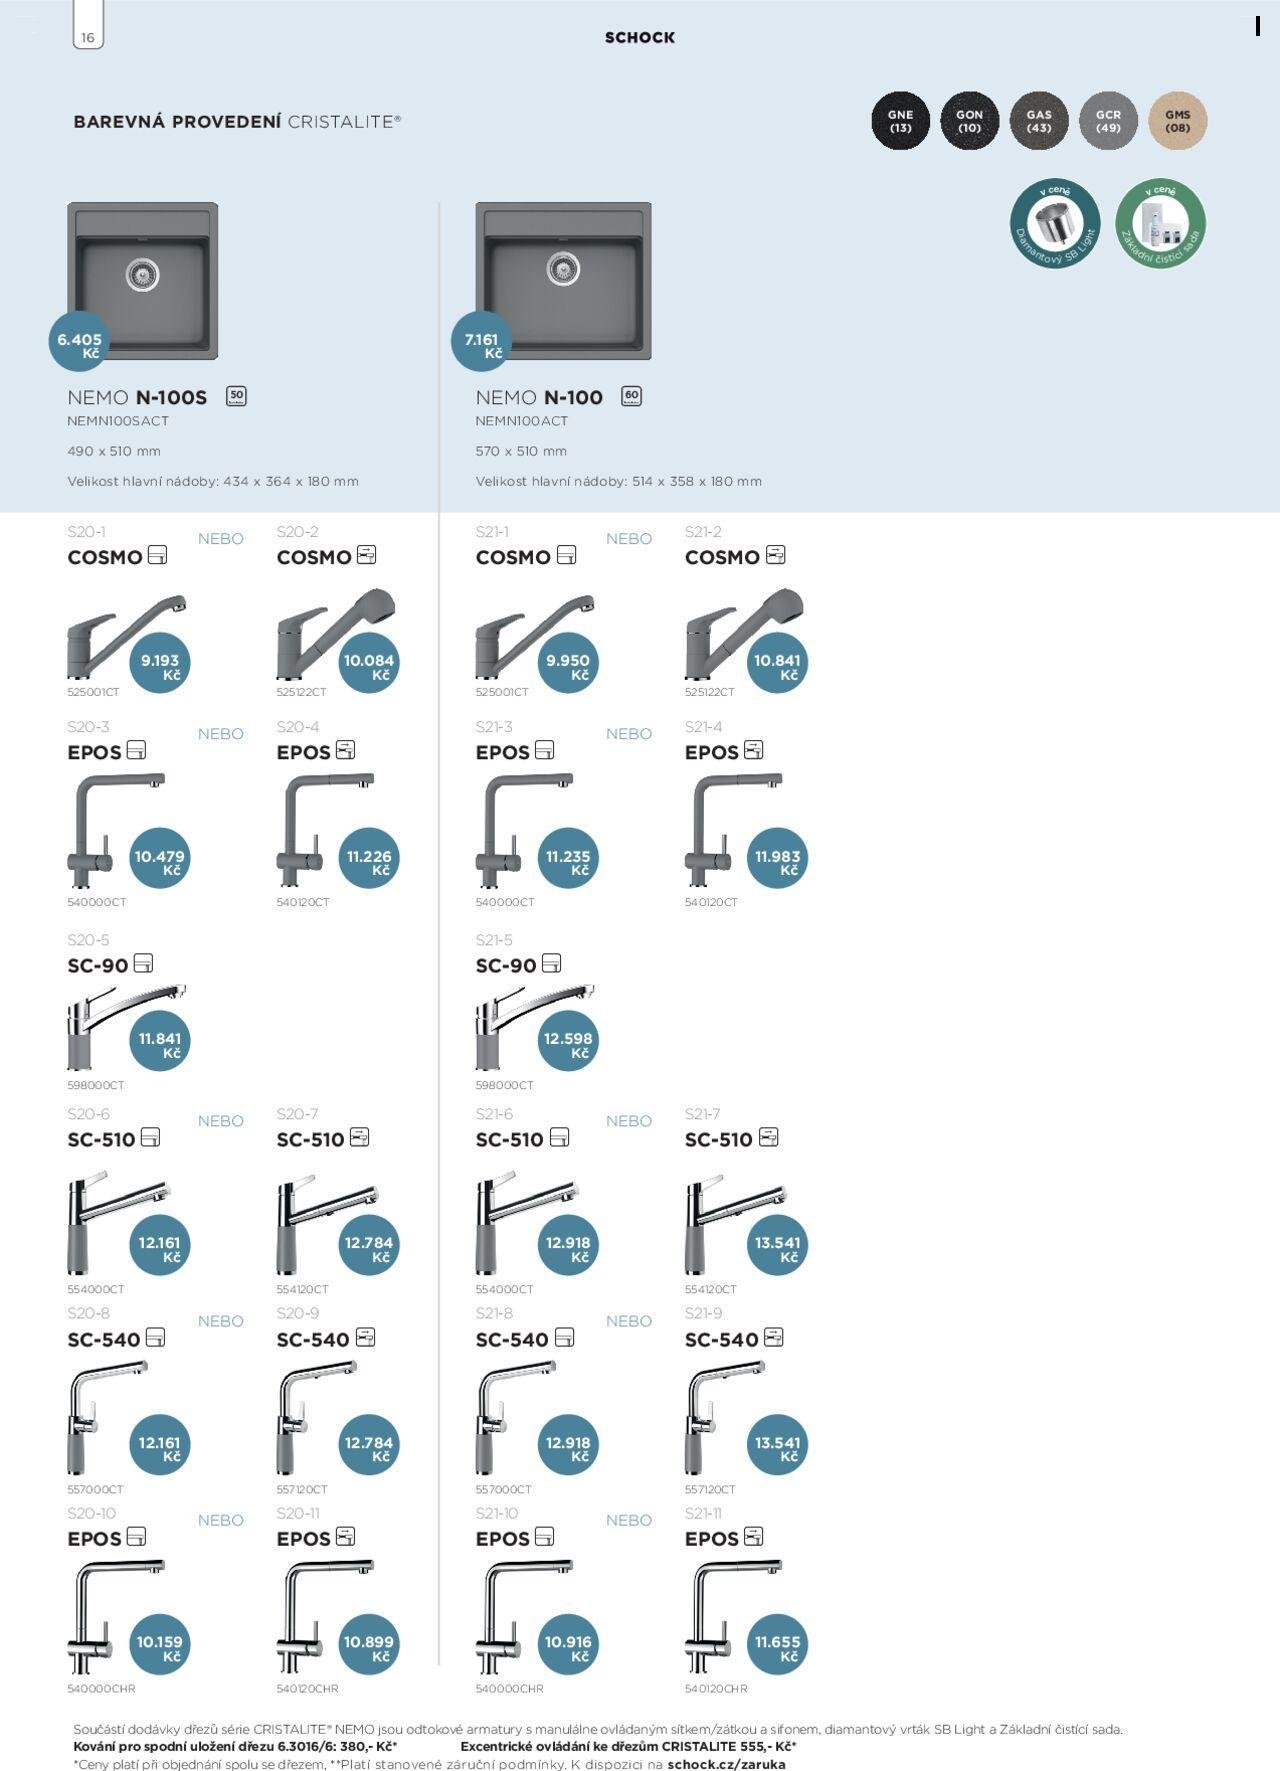Click the pull-out icon beside S20-2 COSMO
Screen dimensions: 1280x1771
tap(367, 555)
